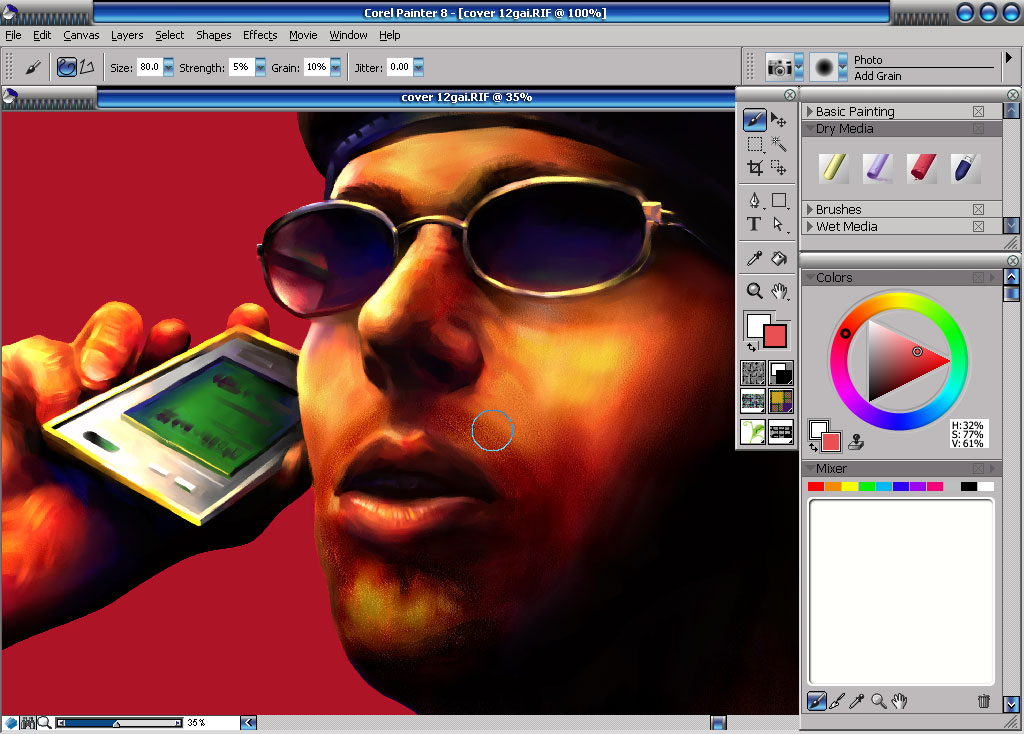The width and height of the screenshot is (1024, 734).
Task: Open the Effects menu
Action: [260, 35]
